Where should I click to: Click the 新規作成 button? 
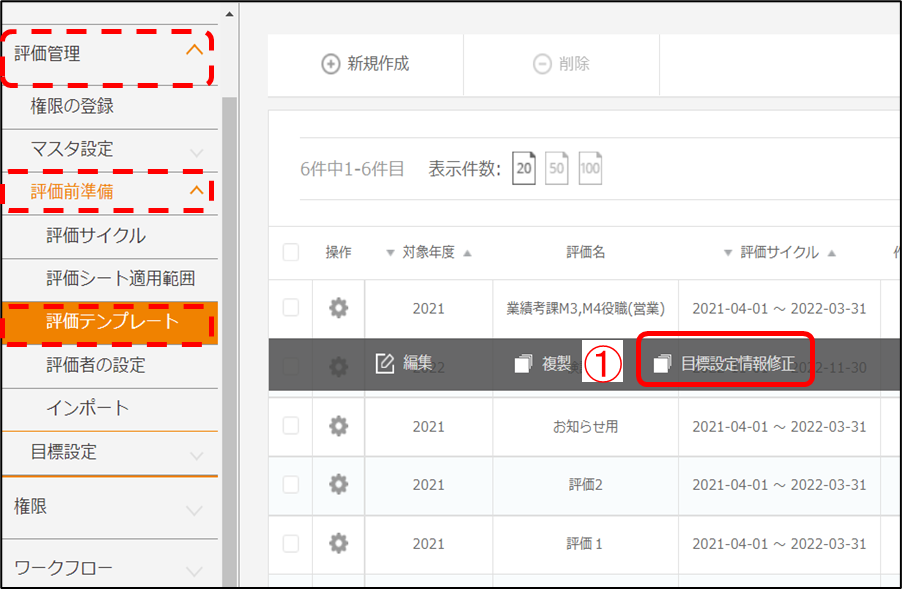366,64
